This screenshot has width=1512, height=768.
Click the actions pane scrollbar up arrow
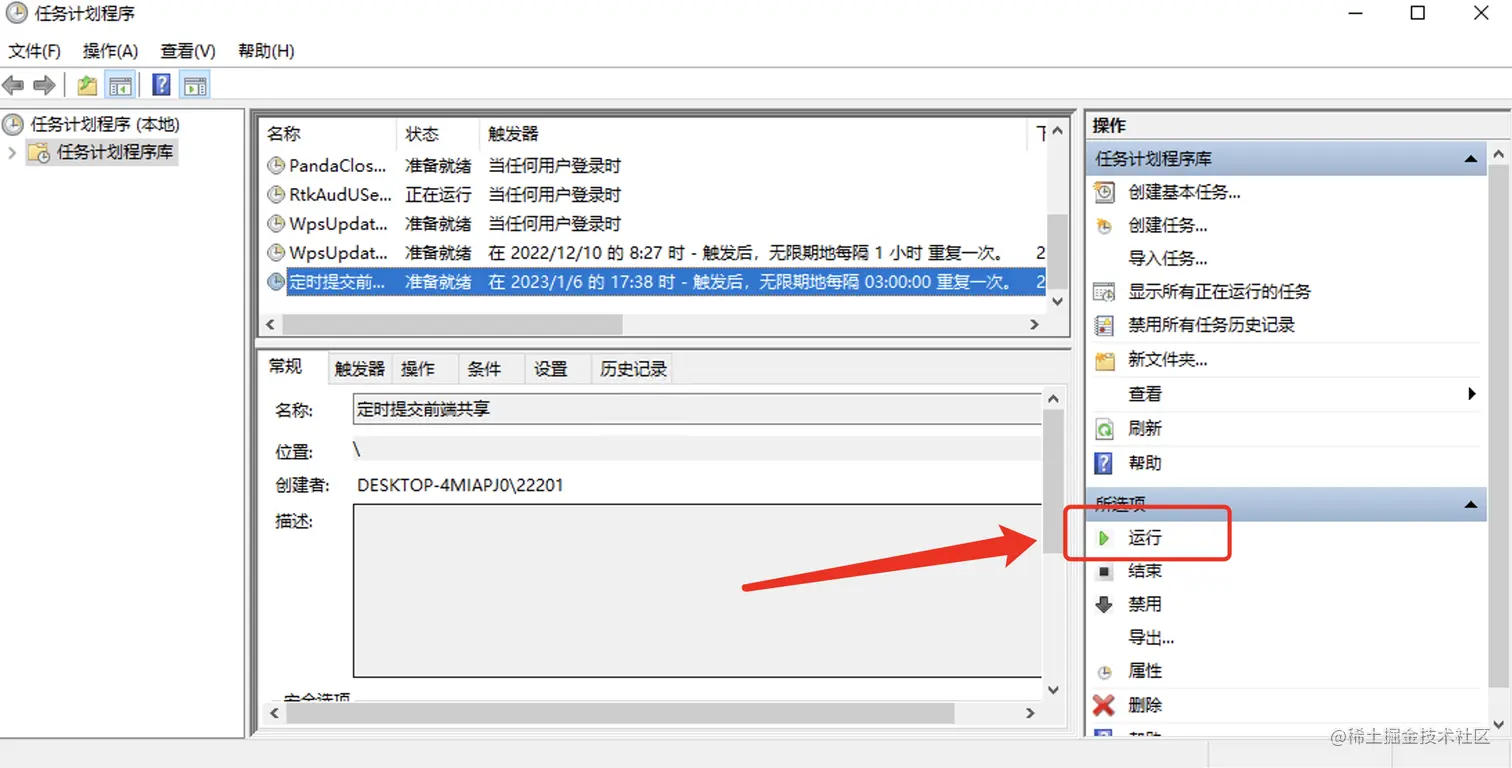pyautogui.click(x=1498, y=155)
